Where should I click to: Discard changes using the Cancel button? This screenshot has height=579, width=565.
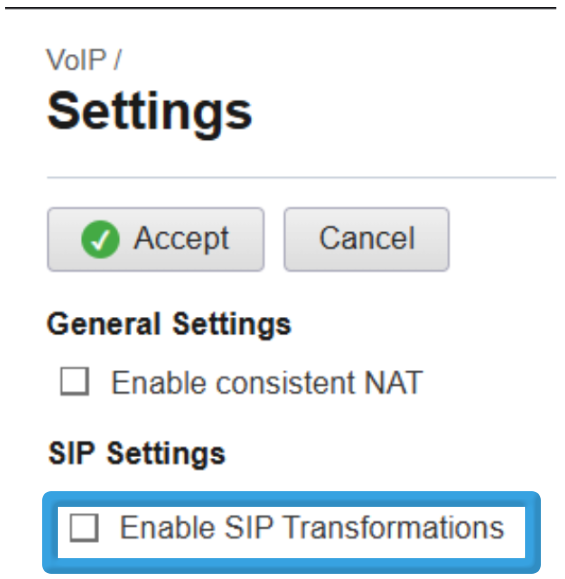coord(366,239)
